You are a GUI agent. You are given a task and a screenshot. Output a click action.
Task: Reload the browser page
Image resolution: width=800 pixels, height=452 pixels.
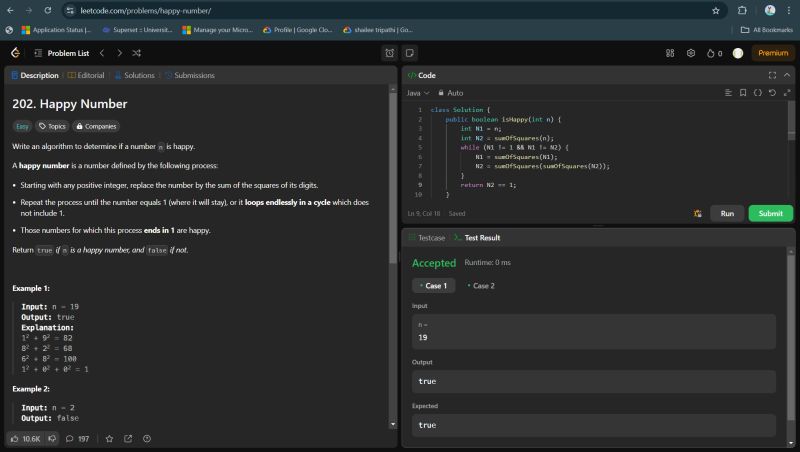47,10
